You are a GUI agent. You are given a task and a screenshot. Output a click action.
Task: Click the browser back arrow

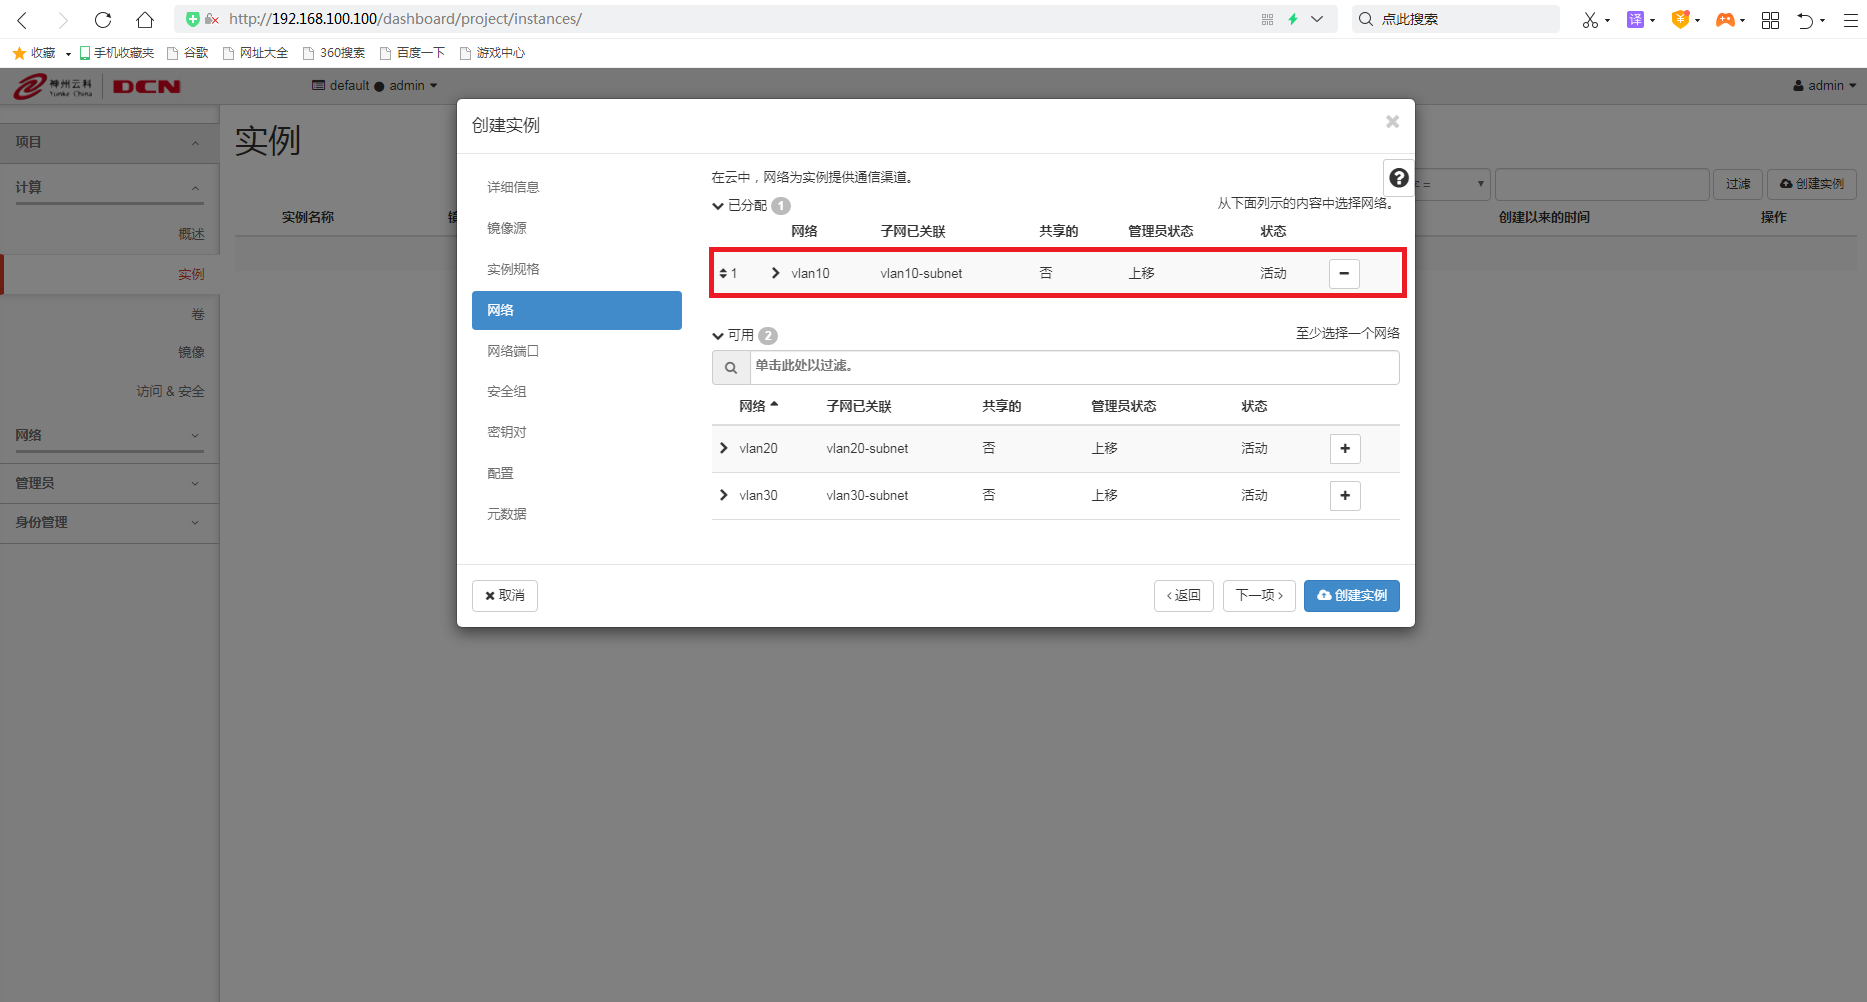pyautogui.click(x=22, y=19)
